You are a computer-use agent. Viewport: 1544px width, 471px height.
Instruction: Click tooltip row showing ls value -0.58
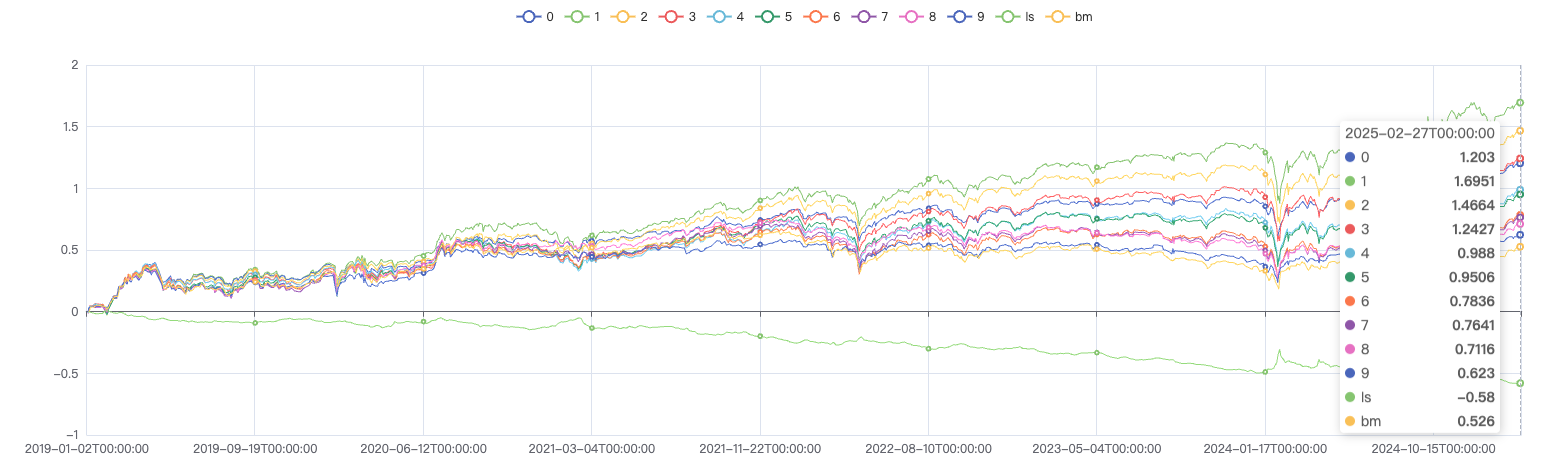tap(1418, 397)
